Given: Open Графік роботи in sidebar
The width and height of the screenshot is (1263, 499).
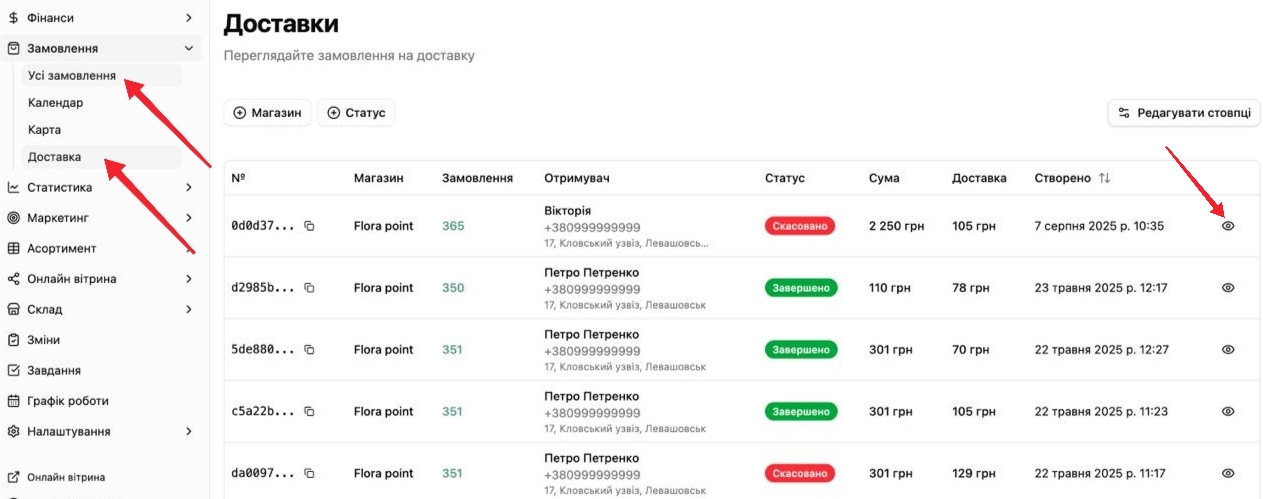Looking at the screenshot, I should (x=67, y=401).
